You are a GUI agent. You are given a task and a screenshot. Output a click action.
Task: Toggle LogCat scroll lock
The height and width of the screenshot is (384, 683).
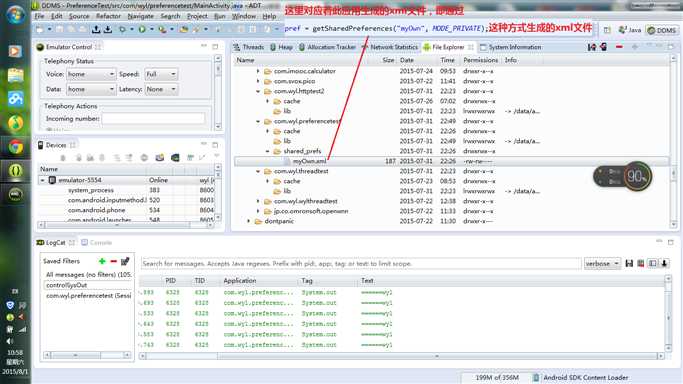coord(664,263)
